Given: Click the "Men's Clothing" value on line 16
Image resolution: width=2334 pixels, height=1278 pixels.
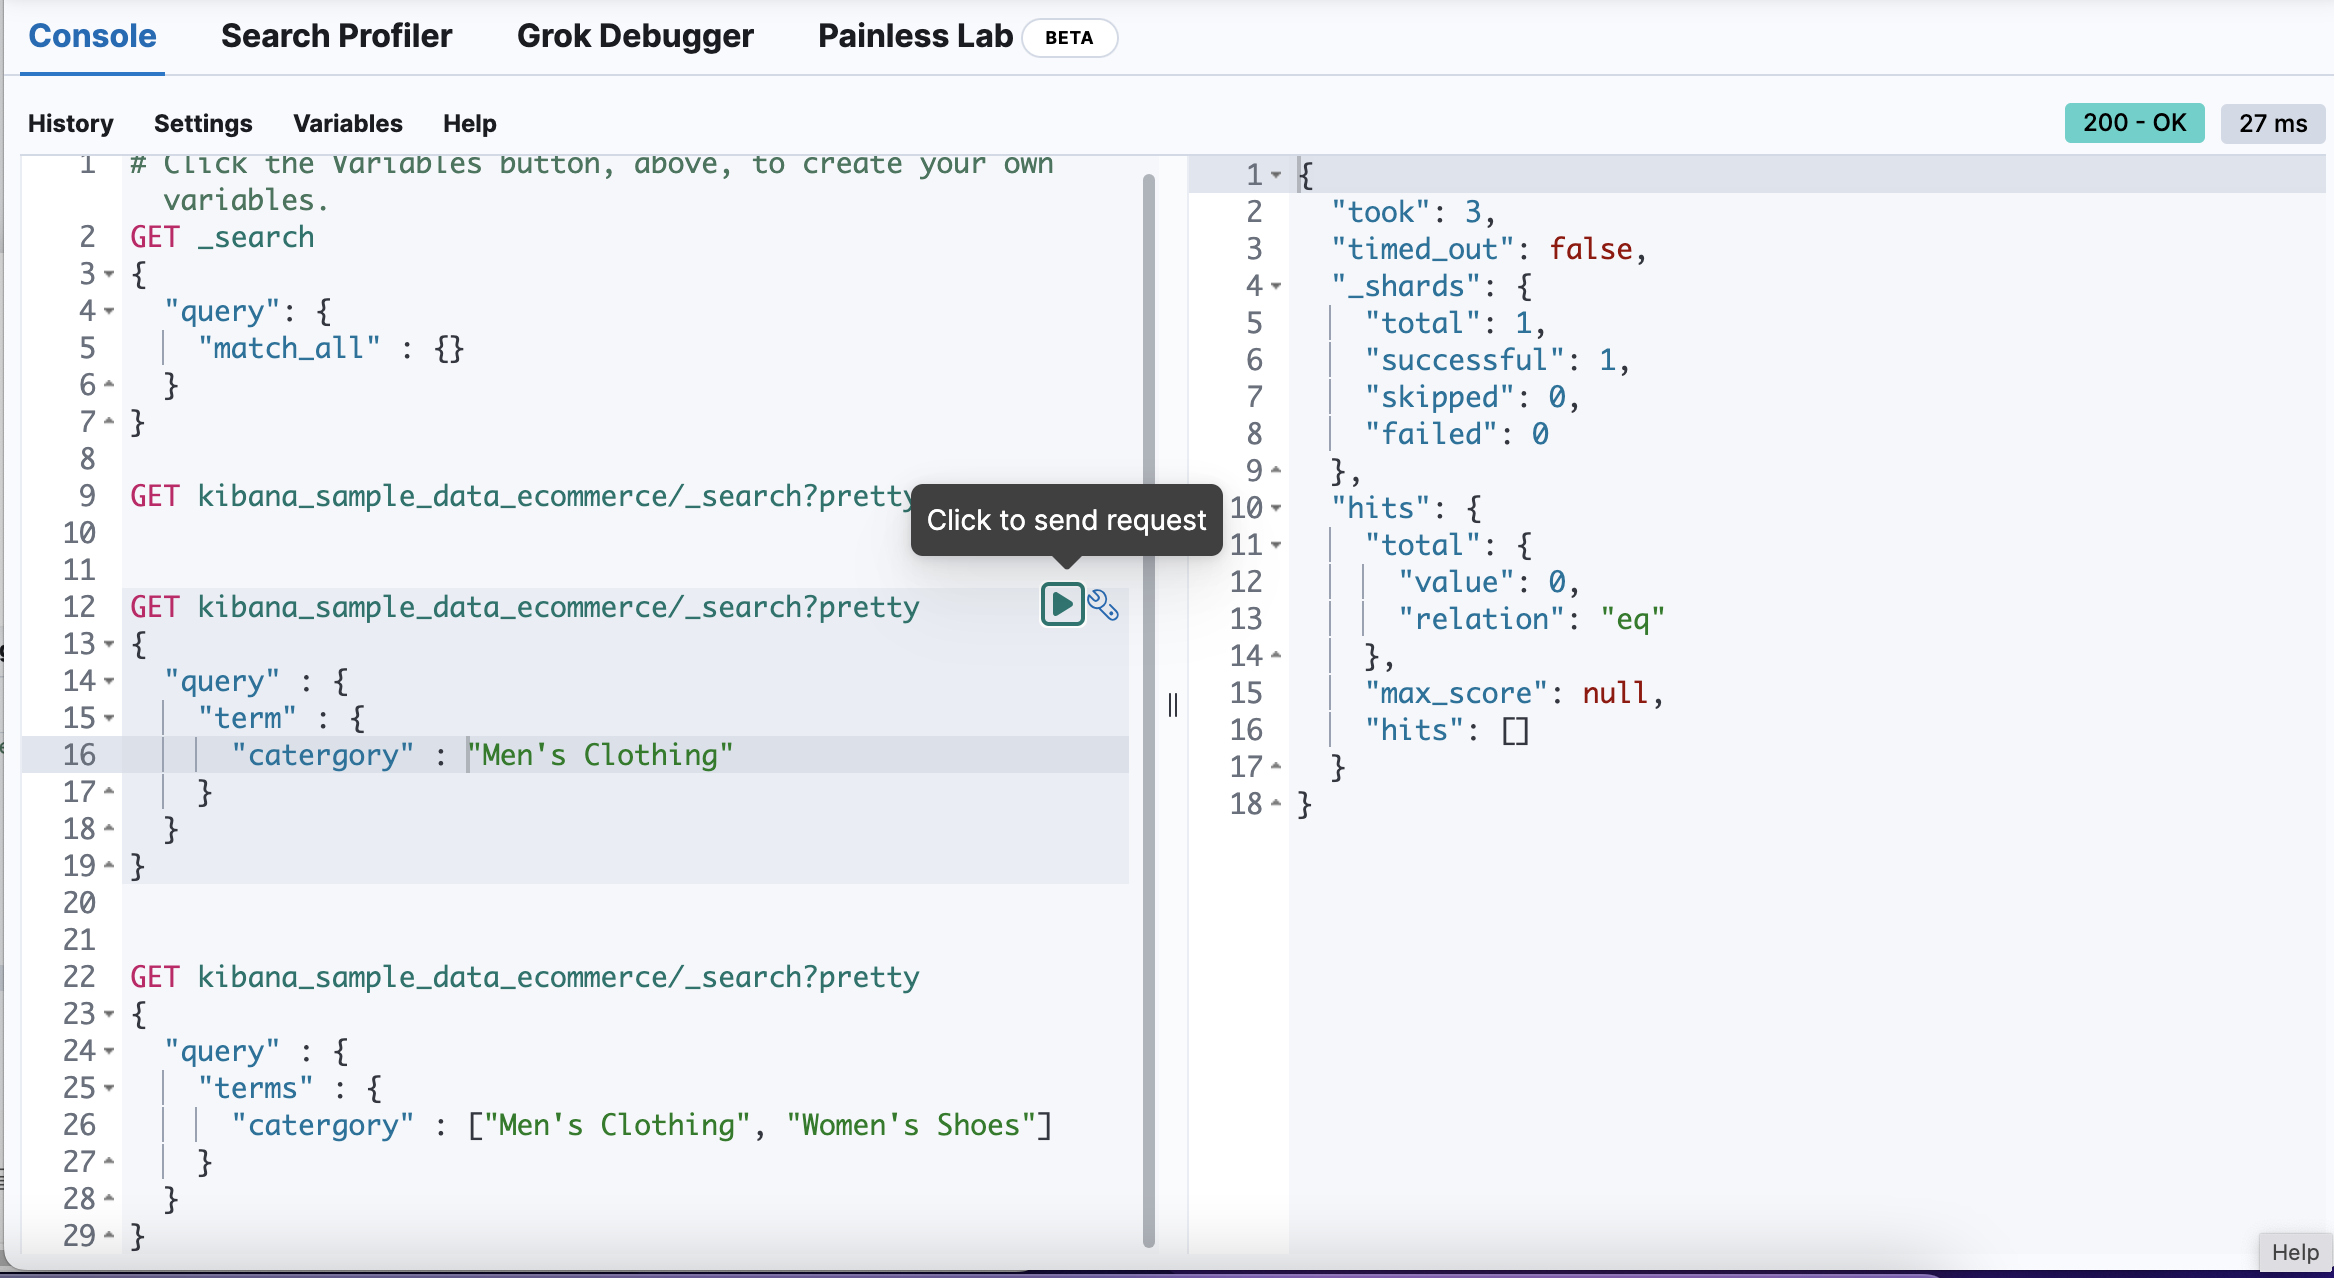Looking at the screenshot, I should point(600,755).
